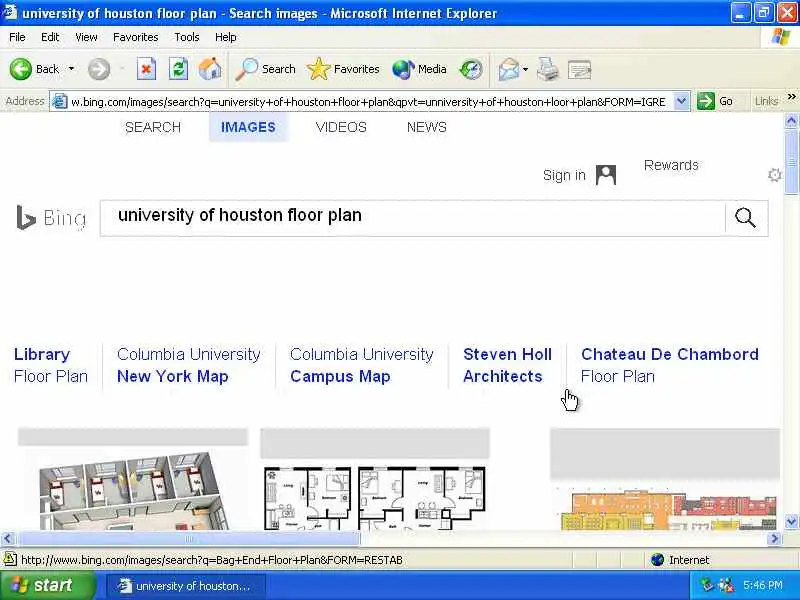Open the Edit menu

pyautogui.click(x=50, y=37)
